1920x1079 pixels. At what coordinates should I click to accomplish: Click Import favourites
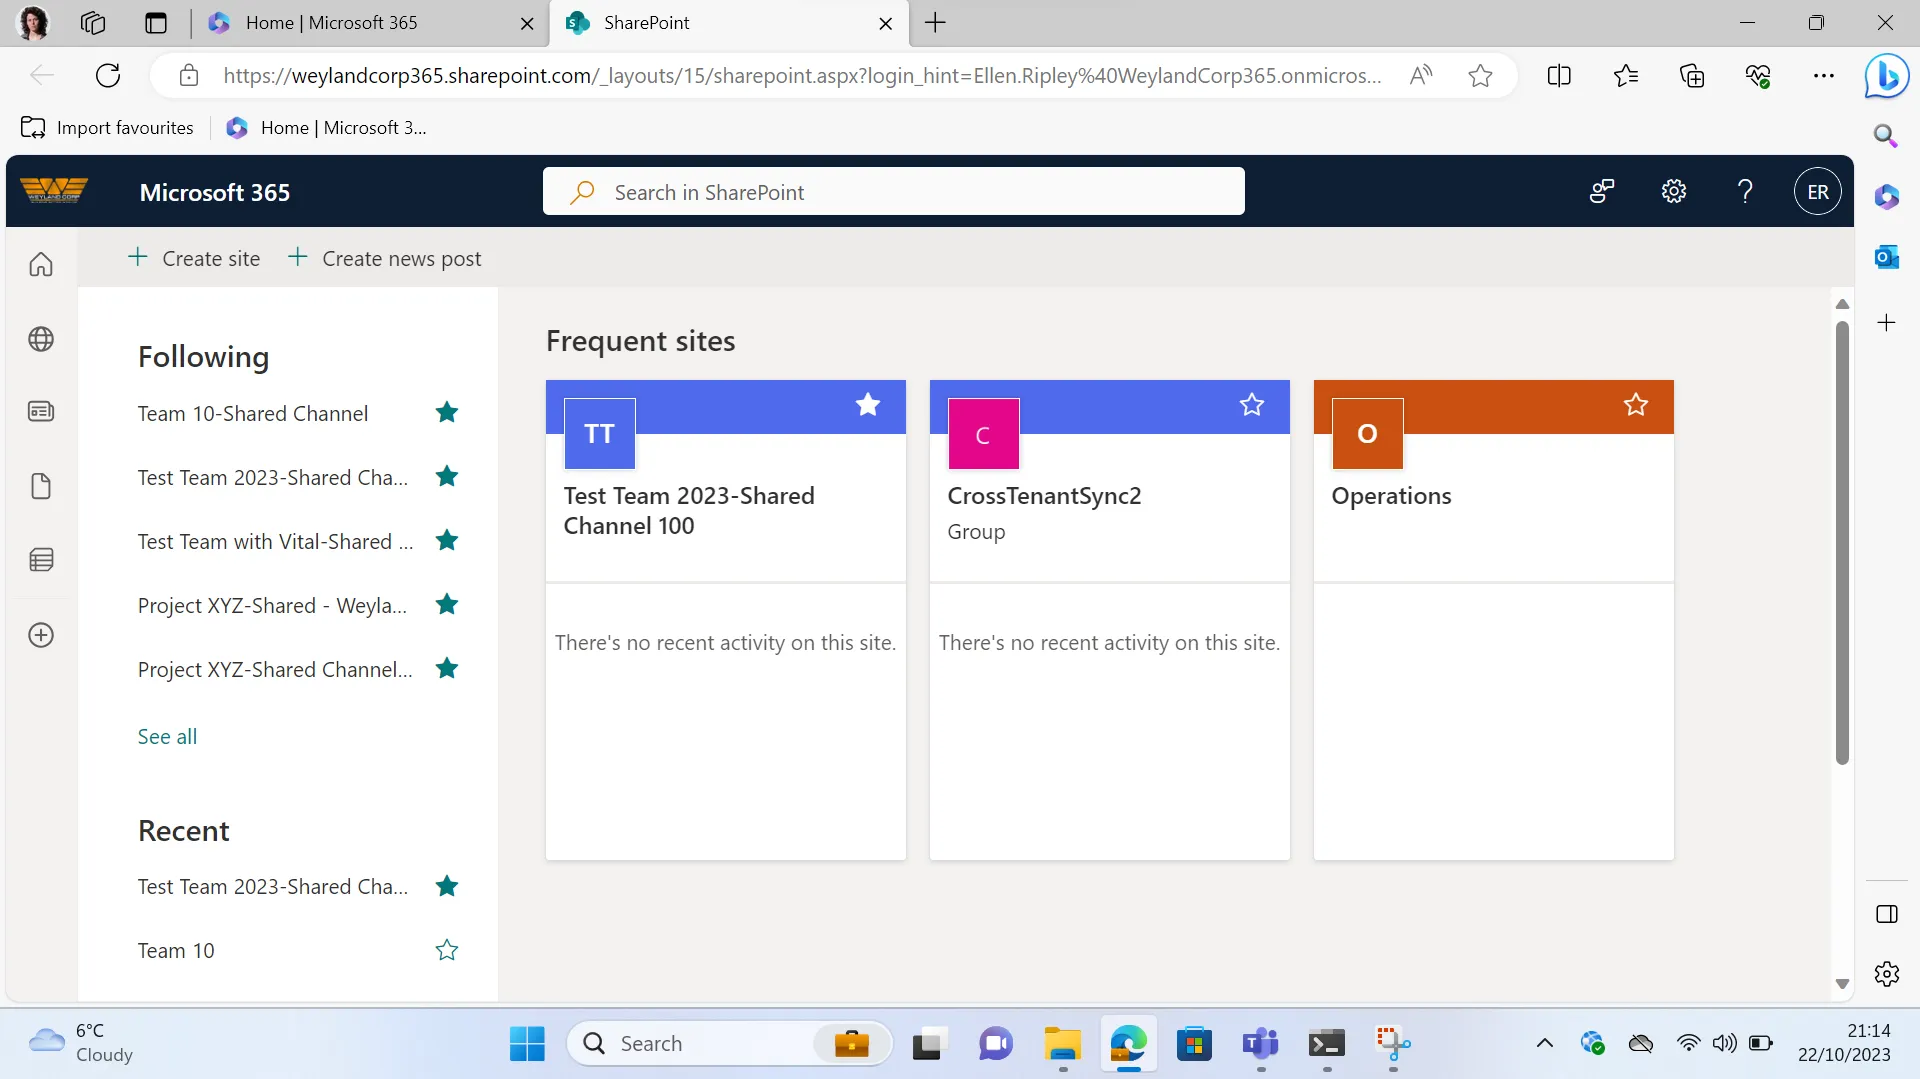[108, 128]
